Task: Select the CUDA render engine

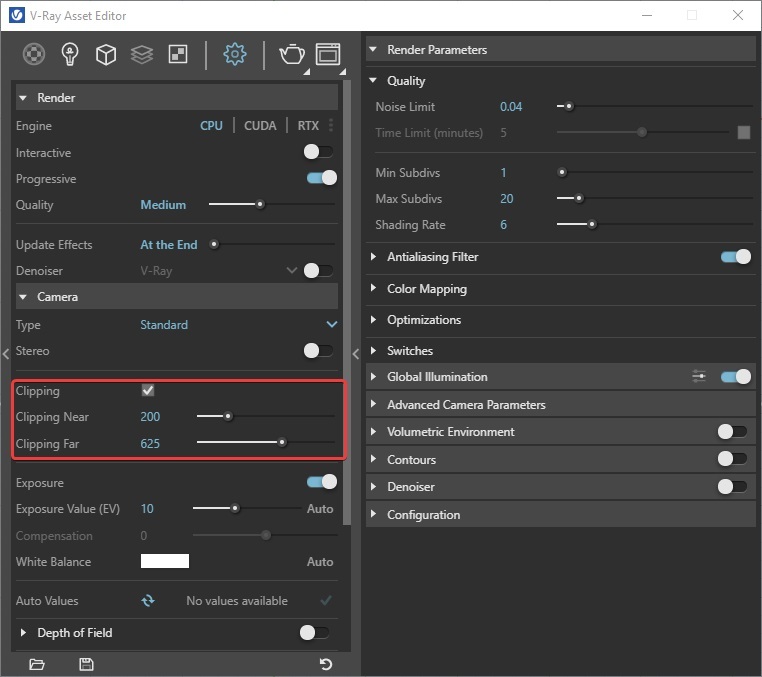Action: pyautogui.click(x=260, y=125)
